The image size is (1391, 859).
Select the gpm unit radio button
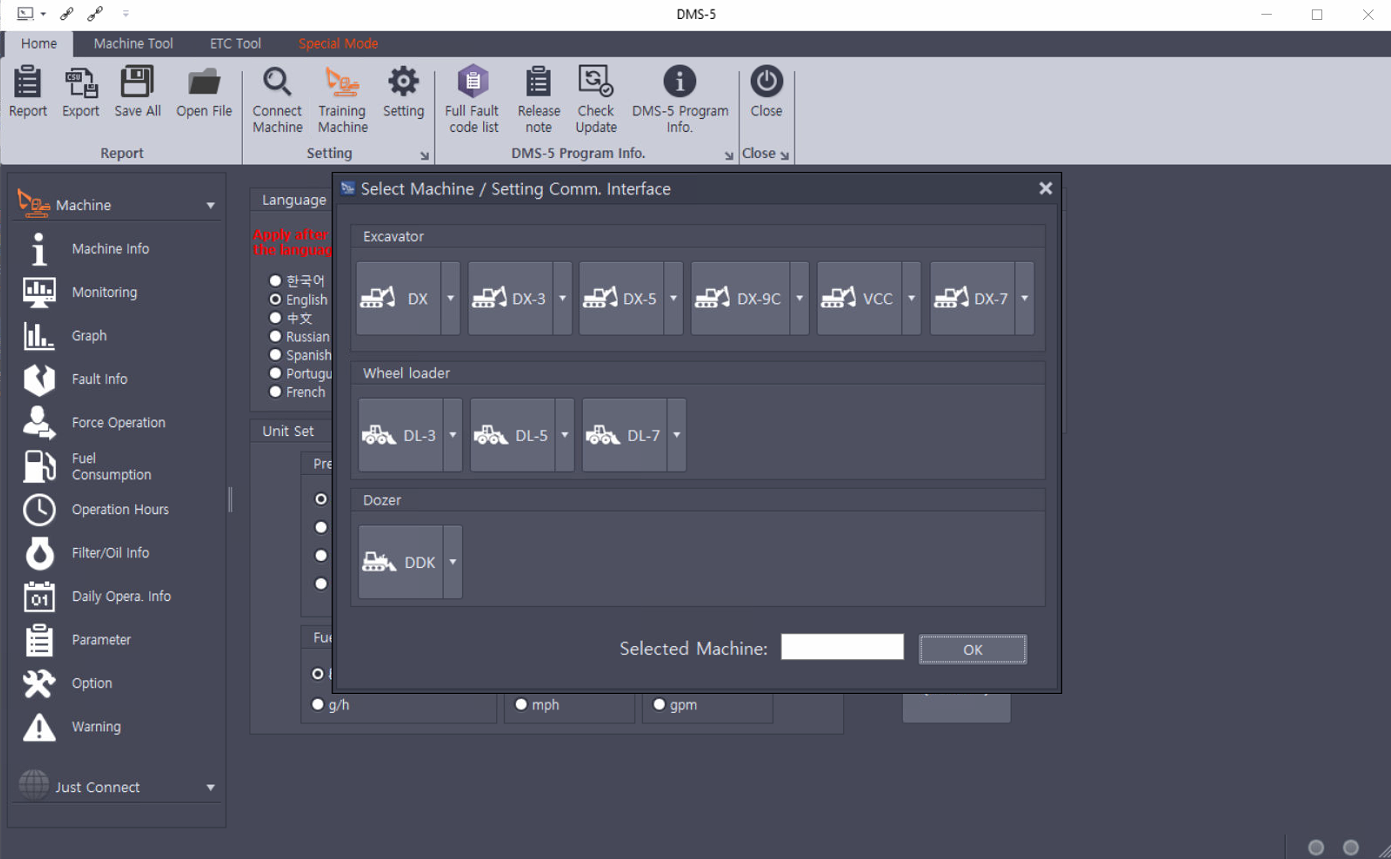click(659, 705)
